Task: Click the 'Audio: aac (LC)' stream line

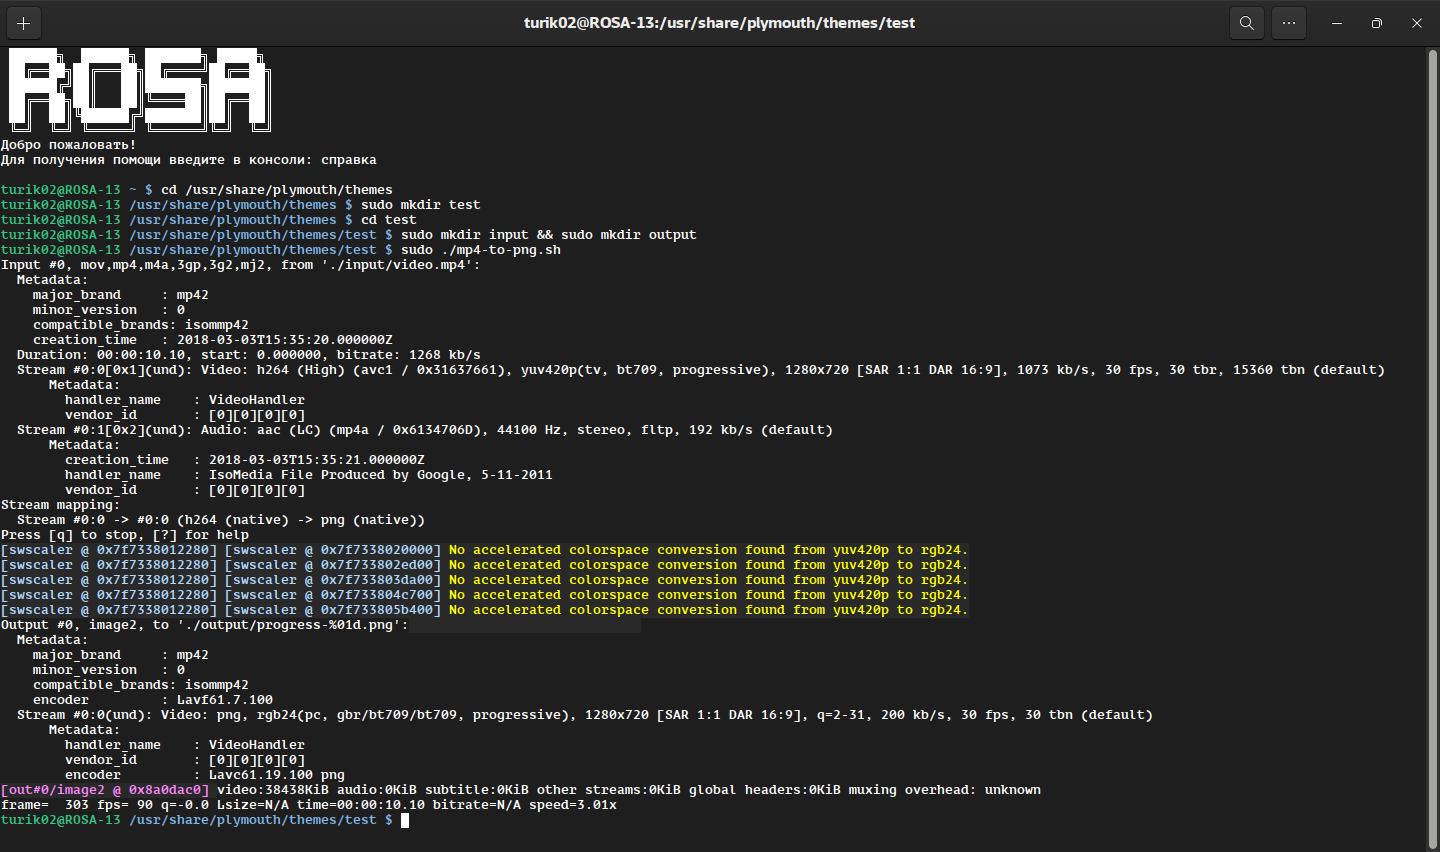Action: [x=425, y=430]
